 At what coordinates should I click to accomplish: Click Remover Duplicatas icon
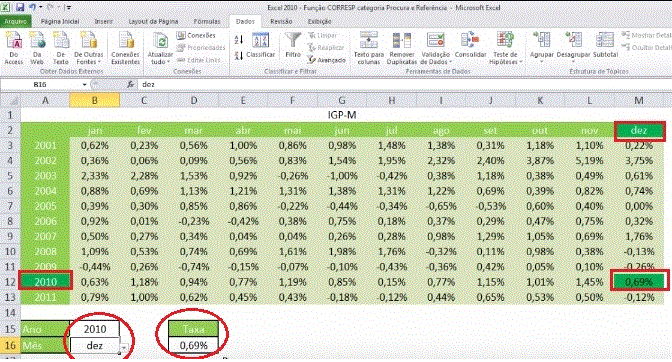coord(402,48)
